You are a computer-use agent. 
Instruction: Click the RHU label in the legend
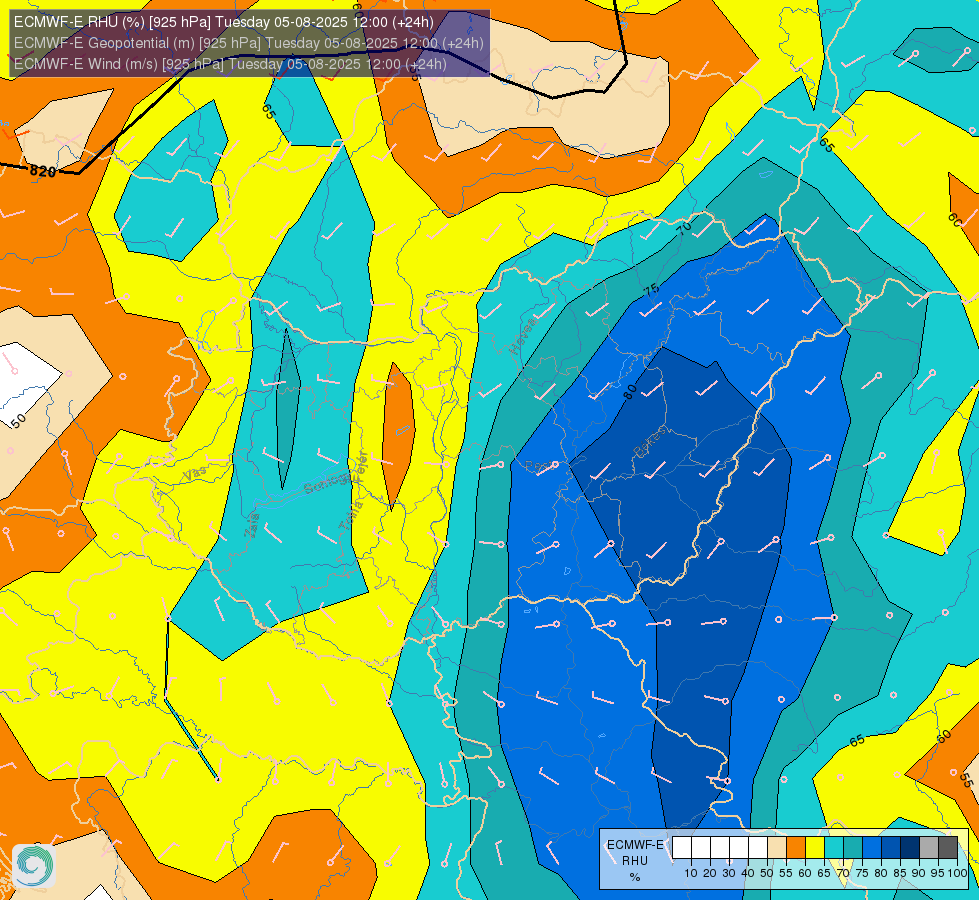point(635,861)
